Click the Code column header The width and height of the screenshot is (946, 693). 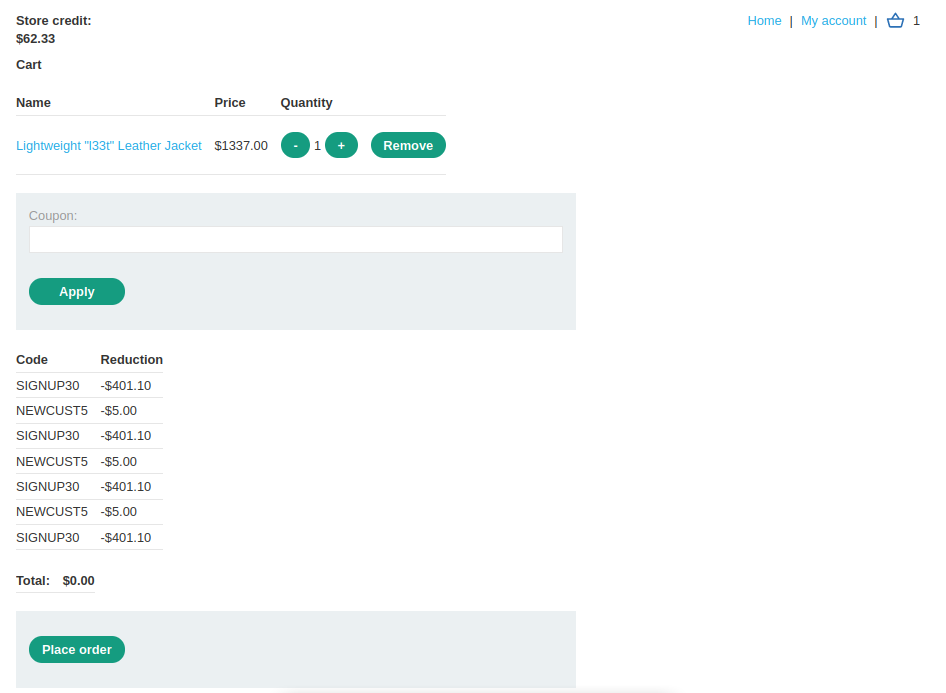pyautogui.click(x=32, y=360)
